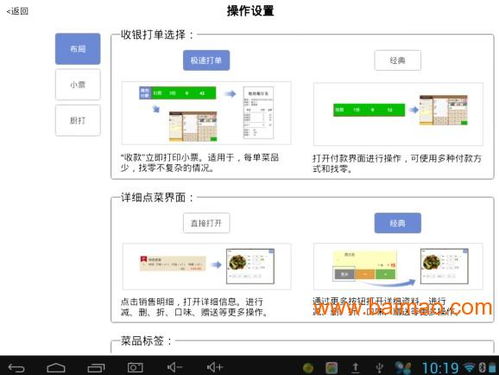The height and width of the screenshot is (375, 499).
Task: Tap the screenshot camera icon
Action: (135, 368)
